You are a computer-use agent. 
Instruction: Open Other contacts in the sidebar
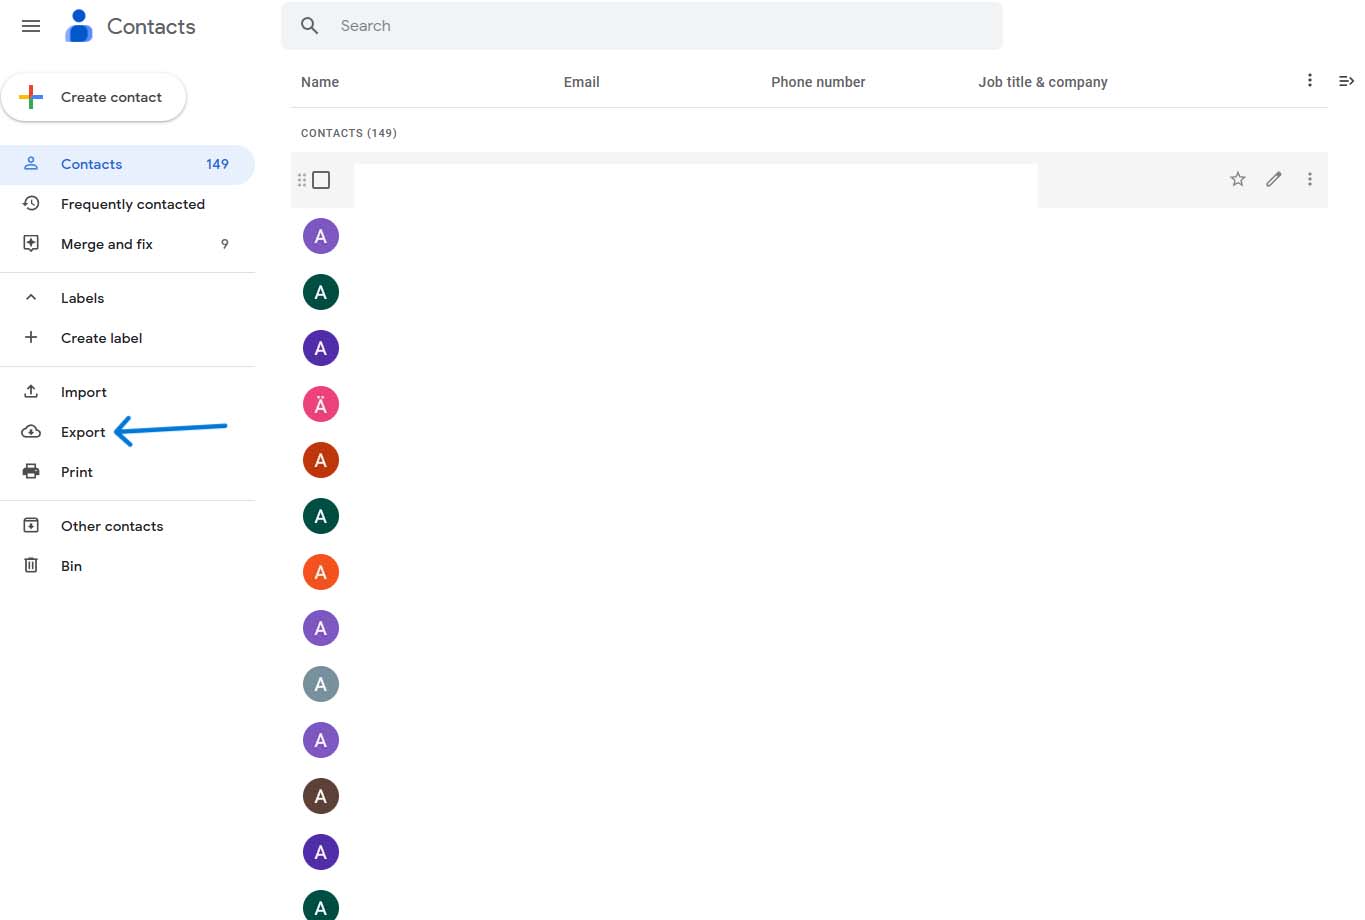click(111, 525)
